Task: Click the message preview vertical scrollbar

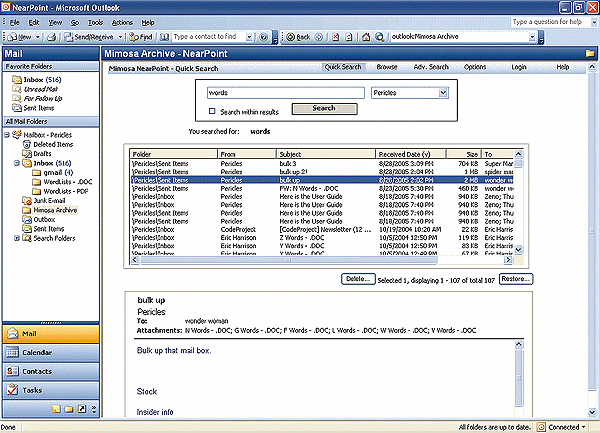Action: point(518,377)
